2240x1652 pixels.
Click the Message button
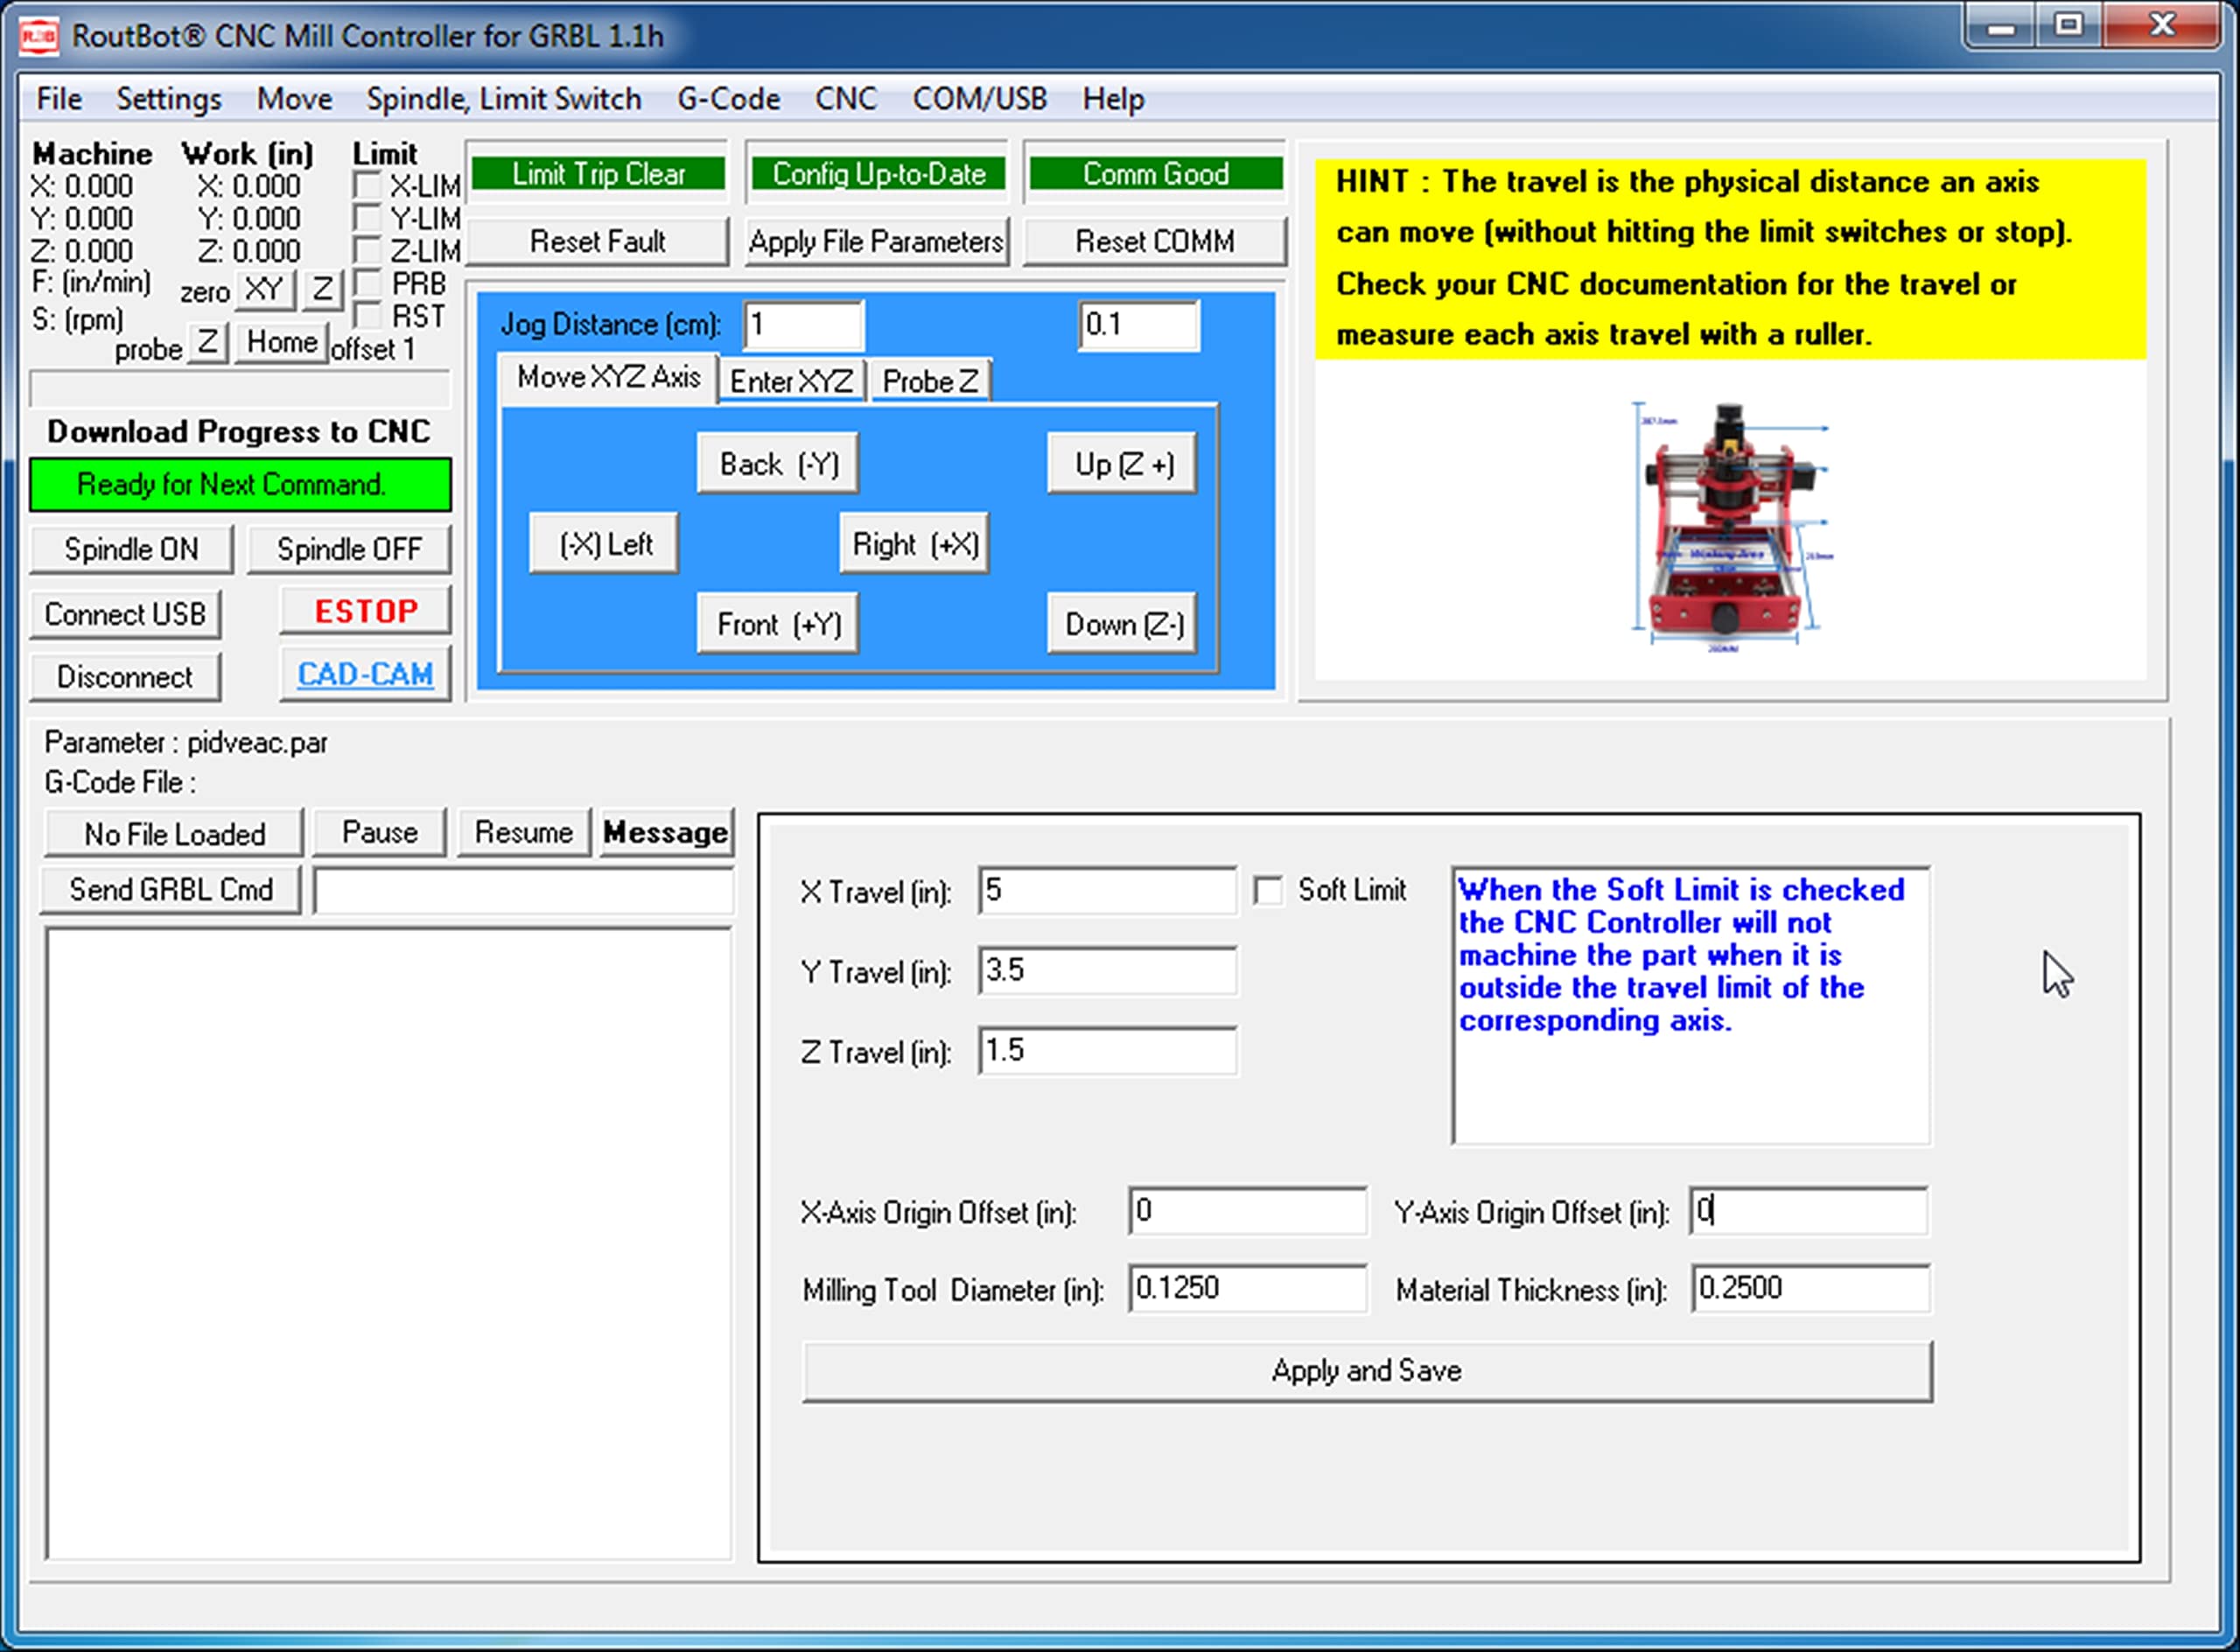pos(666,833)
